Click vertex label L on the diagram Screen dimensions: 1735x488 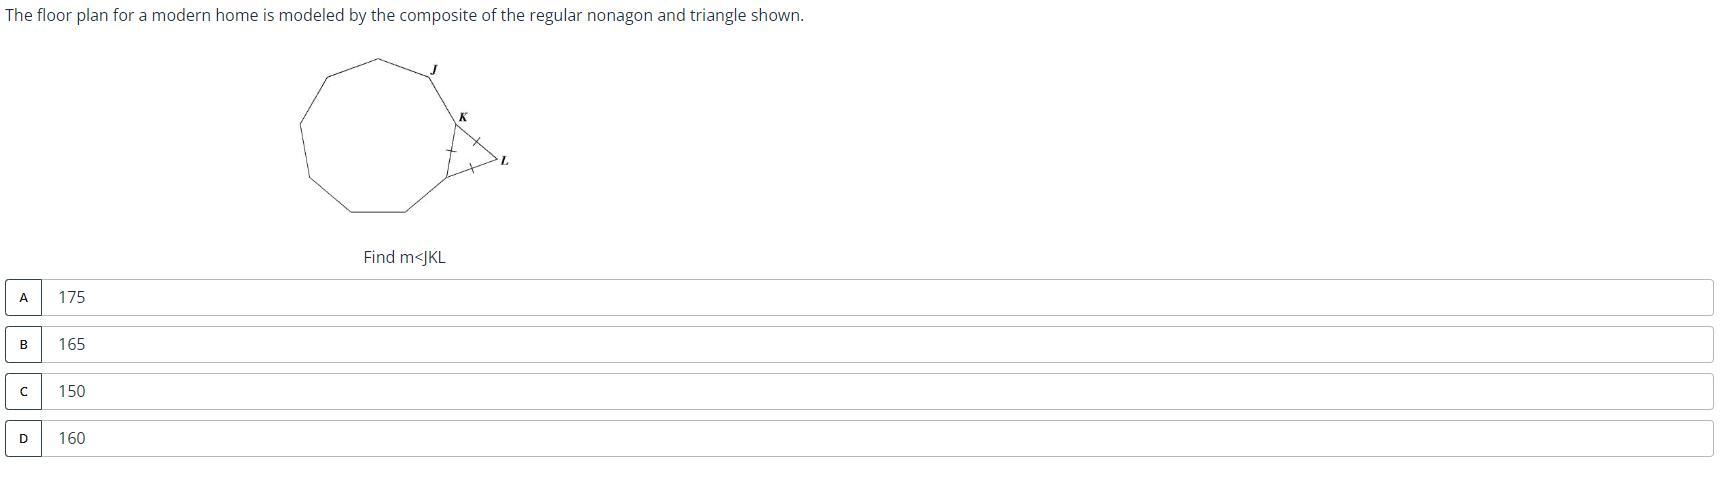click(x=504, y=160)
